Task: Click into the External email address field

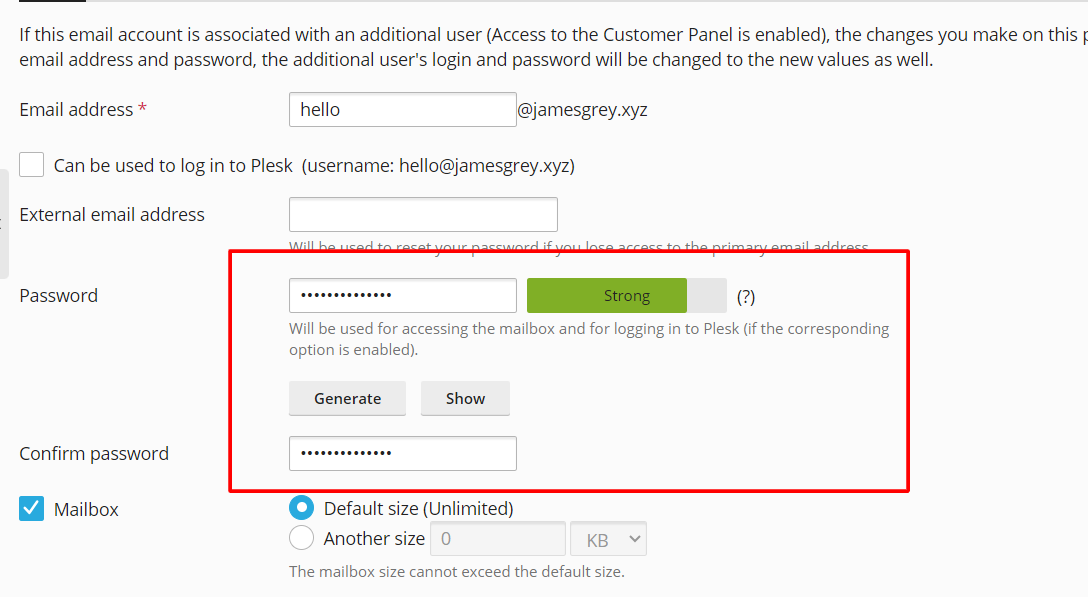Action: 423,215
